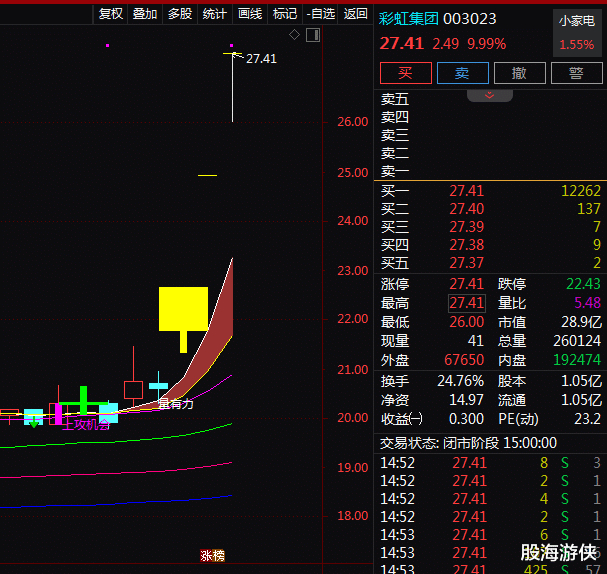
Task: Open the 叠加 overlay option
Action: point(145,14)
